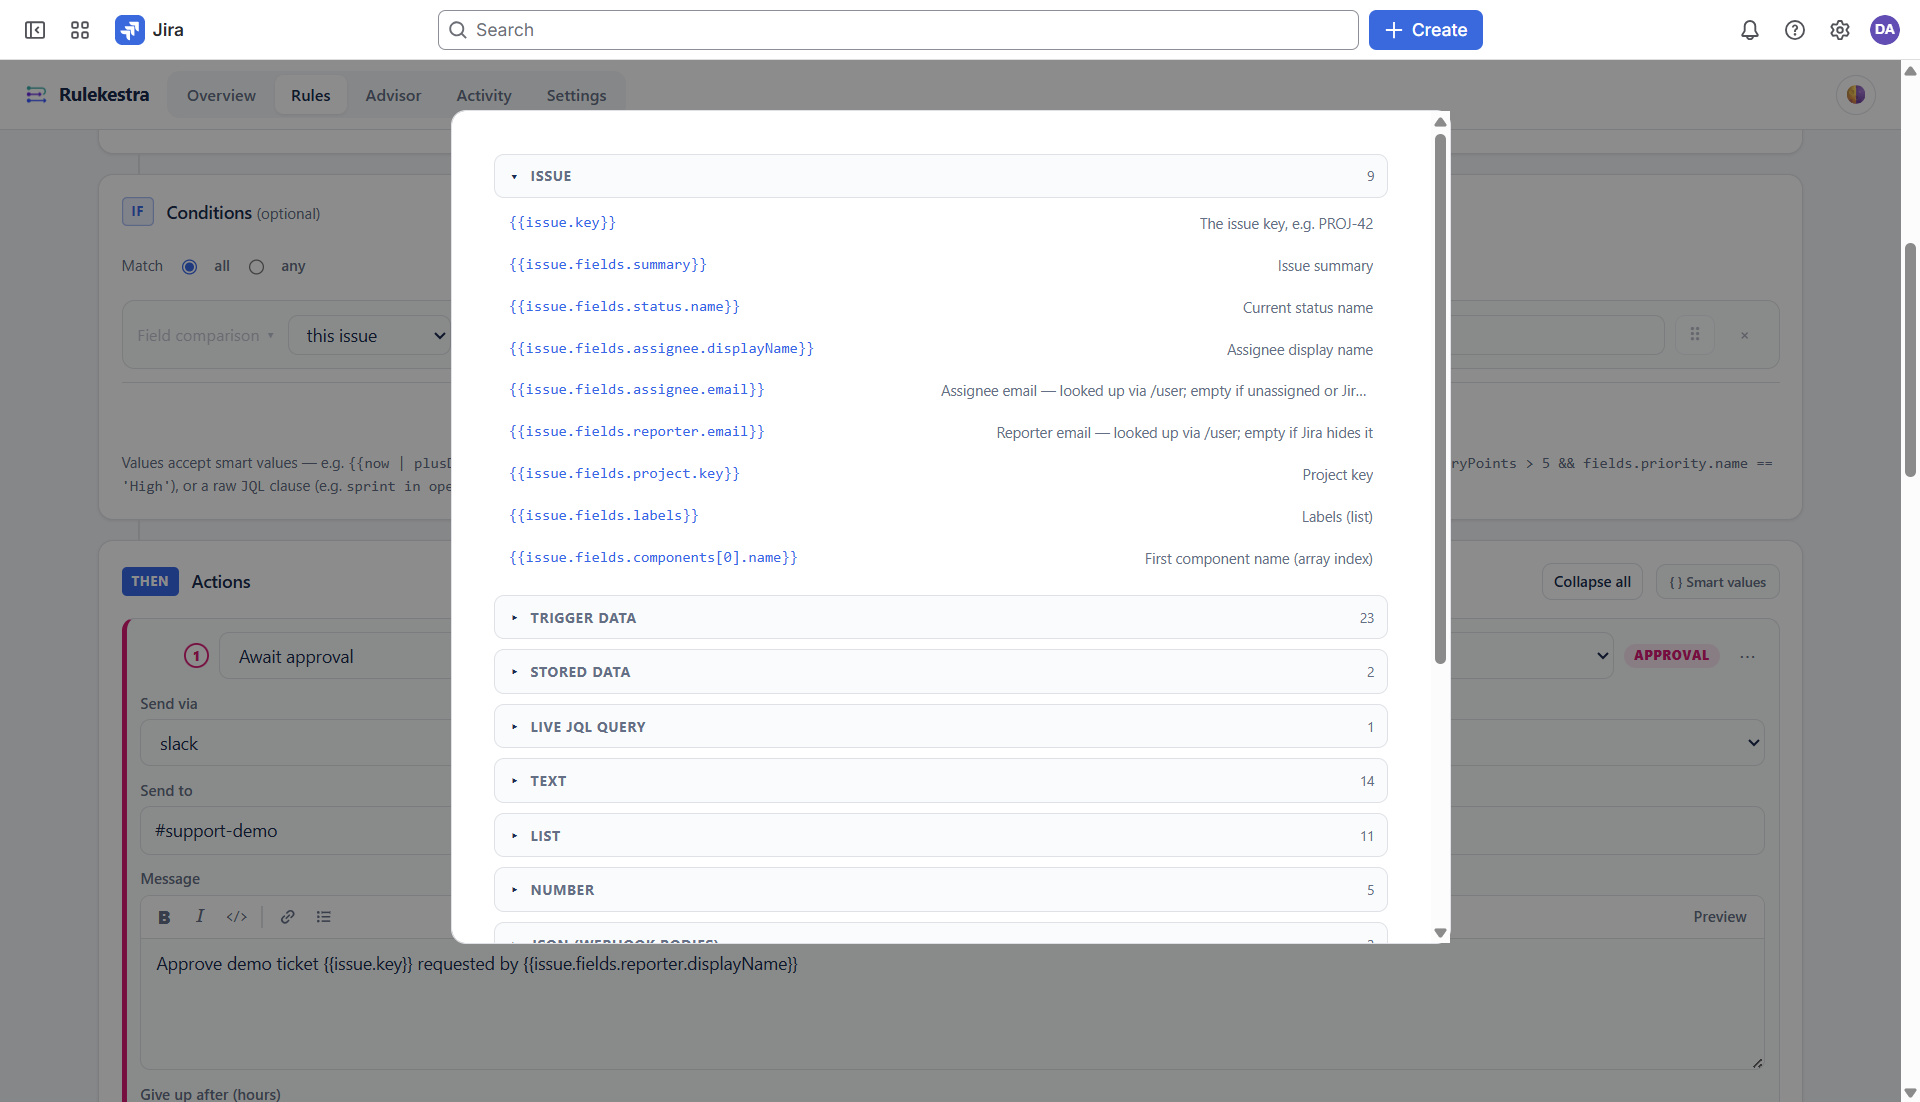This screenshot has width=1920, height=1102.
Task: Switch to the Rules tab
Action: [311, 95]
